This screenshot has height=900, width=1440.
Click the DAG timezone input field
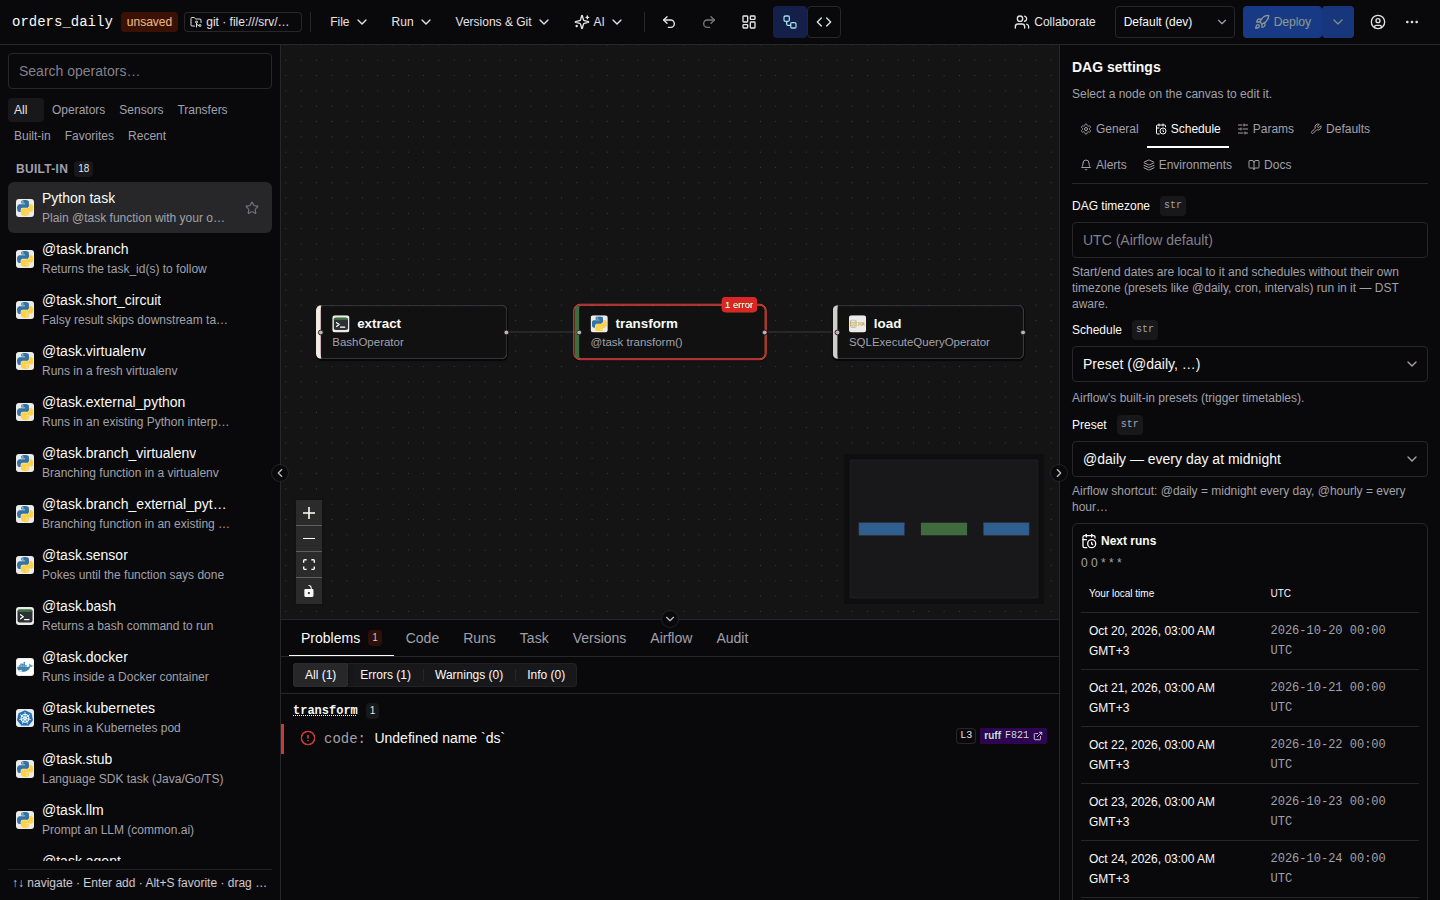coord(1250,240)
